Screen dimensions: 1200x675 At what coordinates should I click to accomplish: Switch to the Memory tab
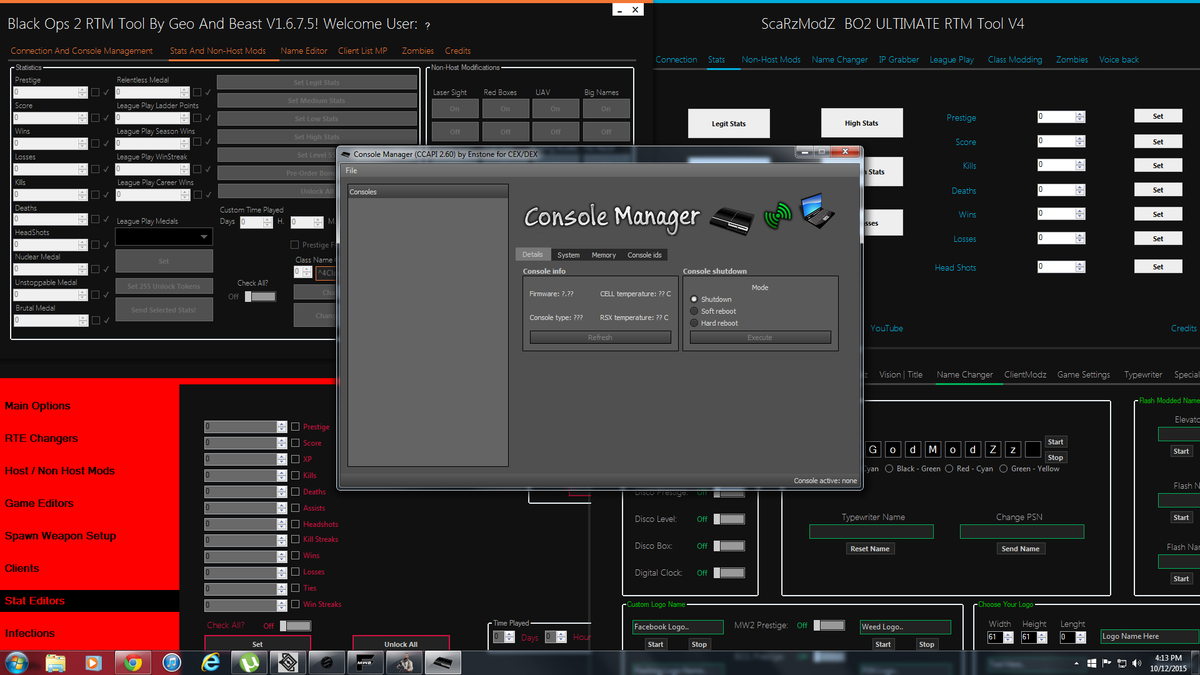click(603, 255)
